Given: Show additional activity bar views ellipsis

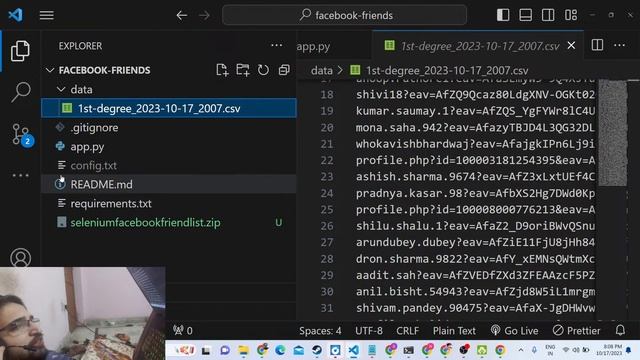Looking at the screenshot, I should [x=20, y=176].
